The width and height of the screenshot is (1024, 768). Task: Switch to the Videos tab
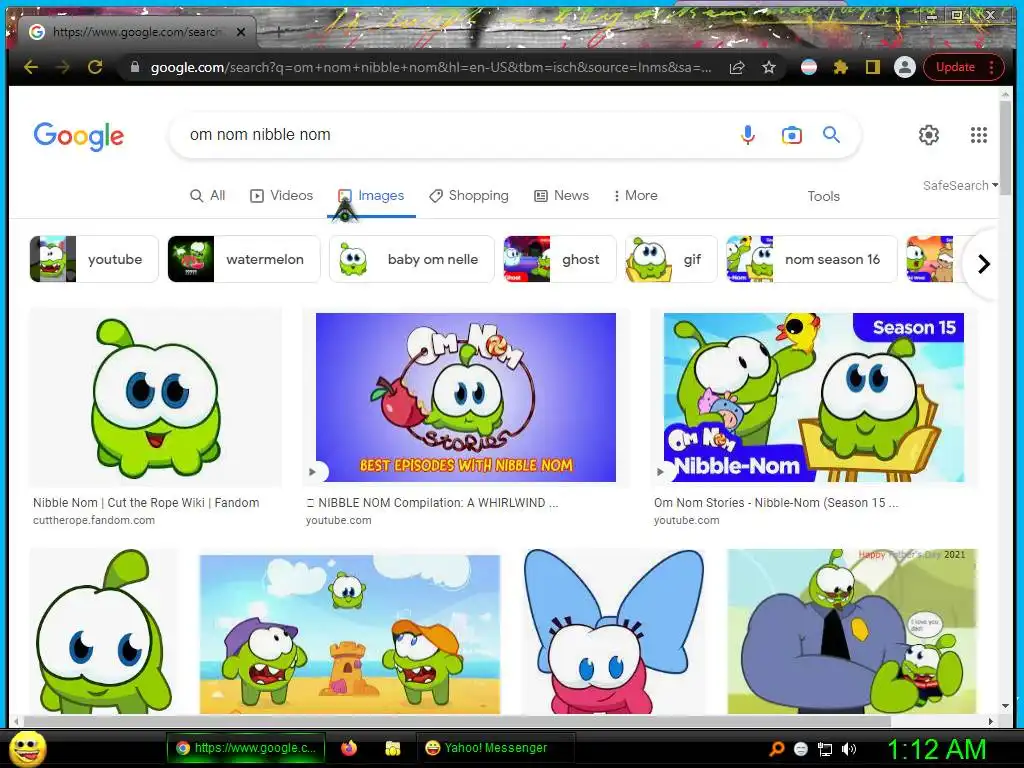click(281, 195)
